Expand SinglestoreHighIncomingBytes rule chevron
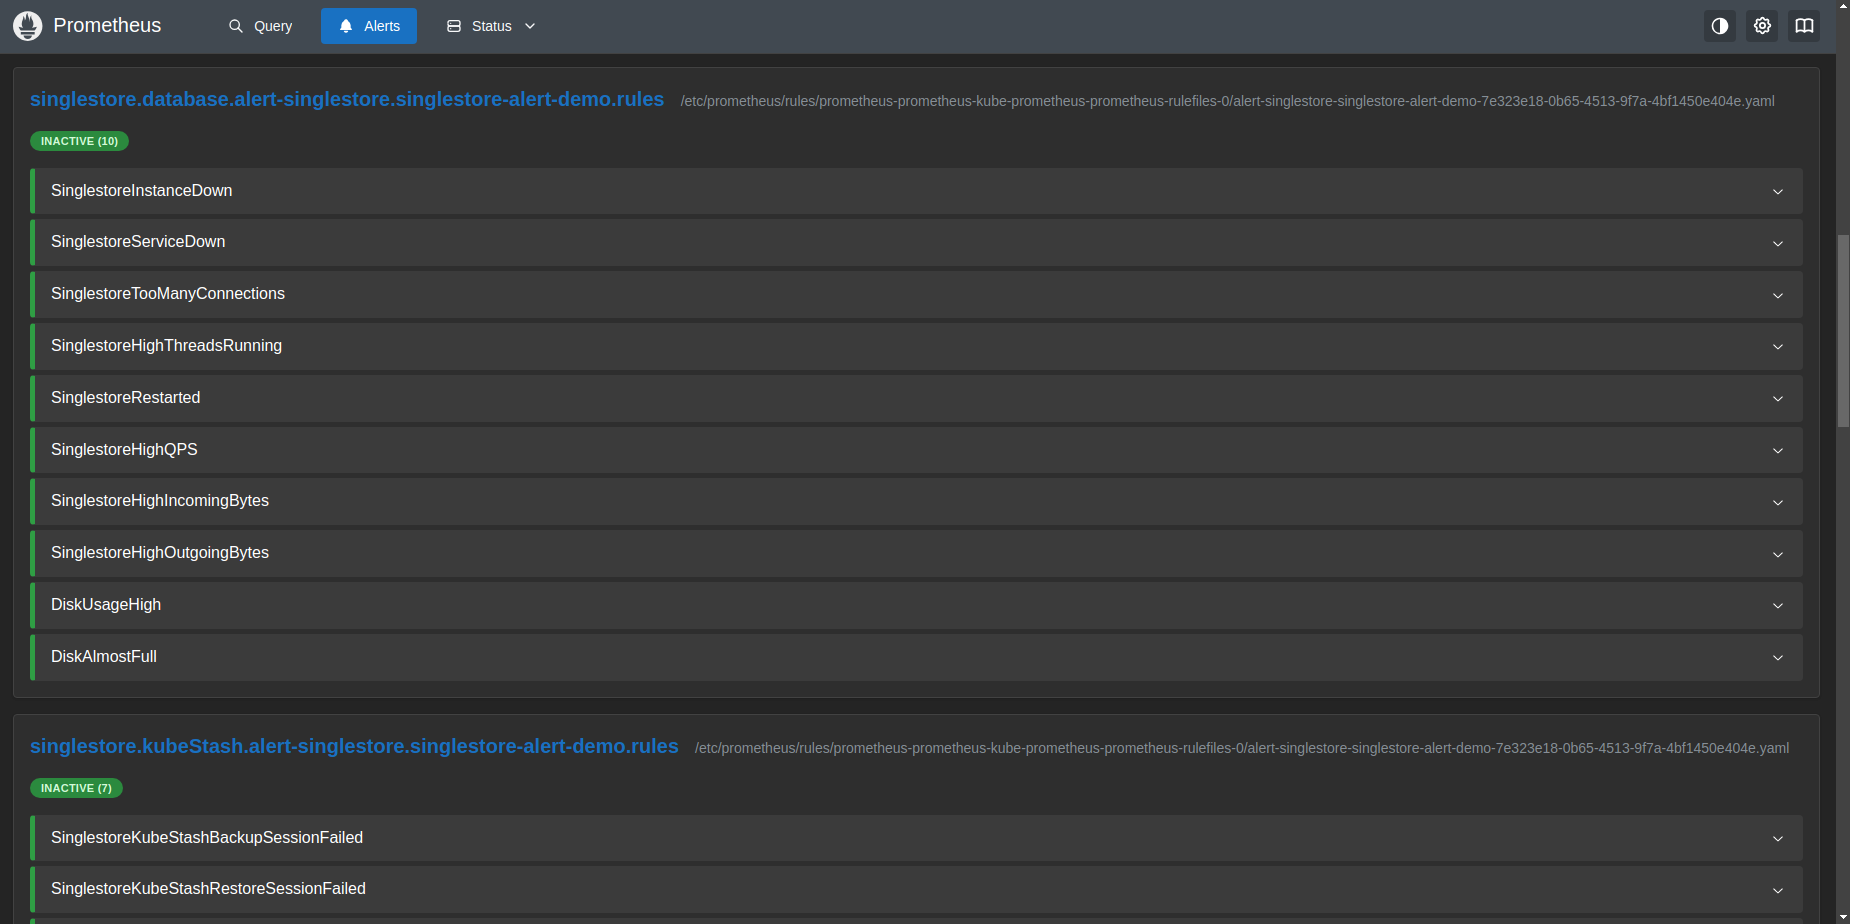The width and height of the screenshot is (1850, 924). [x=1778, y=503]
